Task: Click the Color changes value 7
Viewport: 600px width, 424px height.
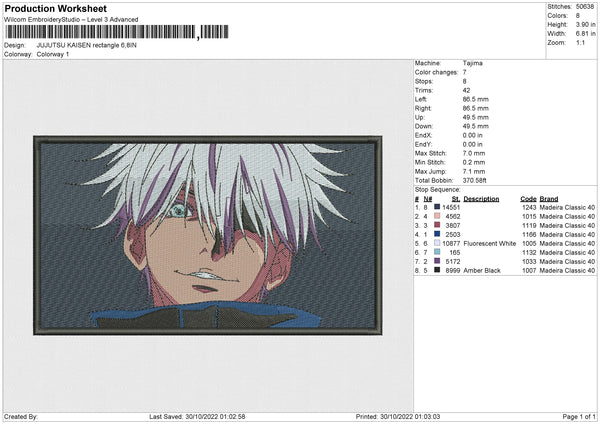Action: click(x=464, y=72)
